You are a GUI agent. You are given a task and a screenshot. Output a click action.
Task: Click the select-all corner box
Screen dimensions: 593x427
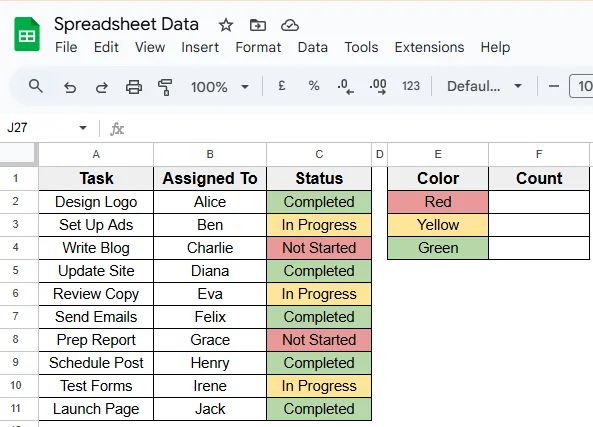[x=19, y=154]
